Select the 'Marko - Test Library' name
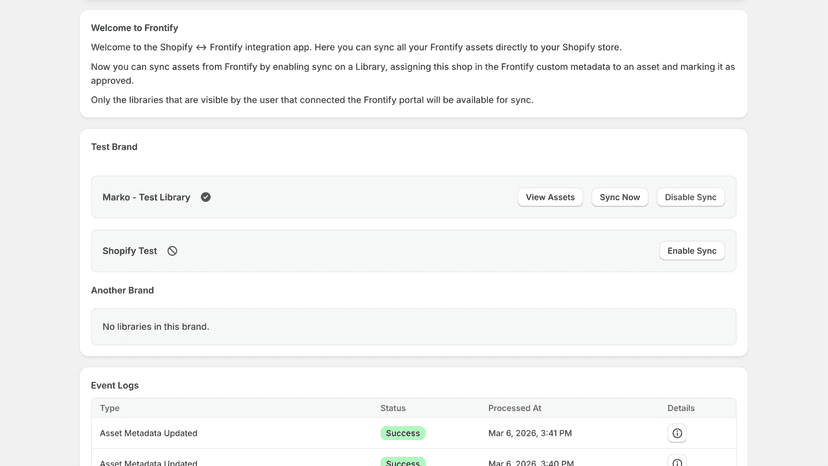This screenshot has height=466, width=828. click(x=146, y=197)
